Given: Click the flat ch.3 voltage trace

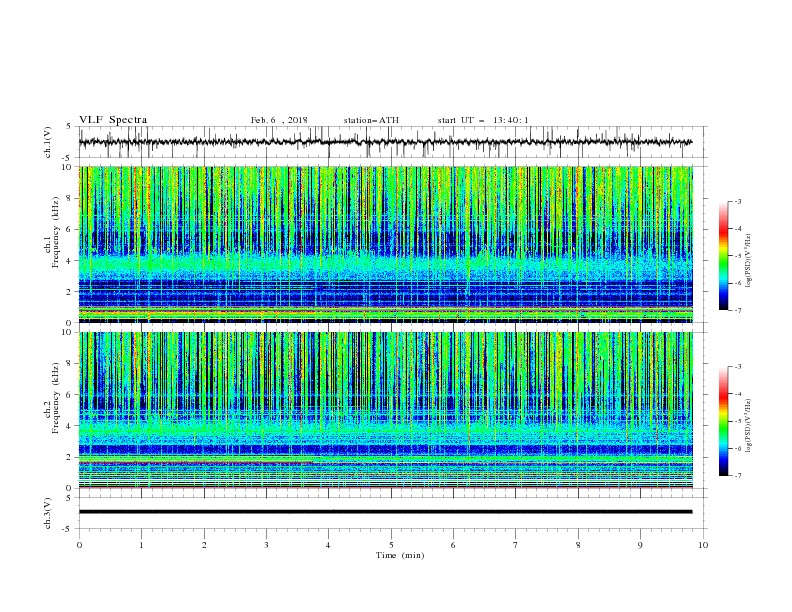Looking at the screenshot, I should pos(385,512).
